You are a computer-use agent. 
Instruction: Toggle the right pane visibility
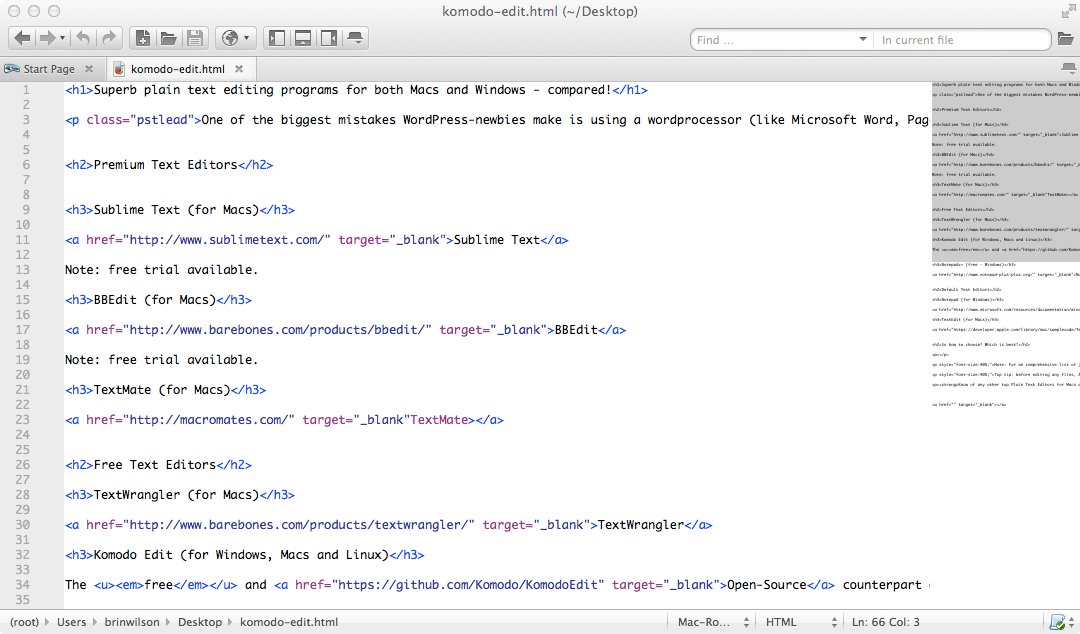click(329, 38)
